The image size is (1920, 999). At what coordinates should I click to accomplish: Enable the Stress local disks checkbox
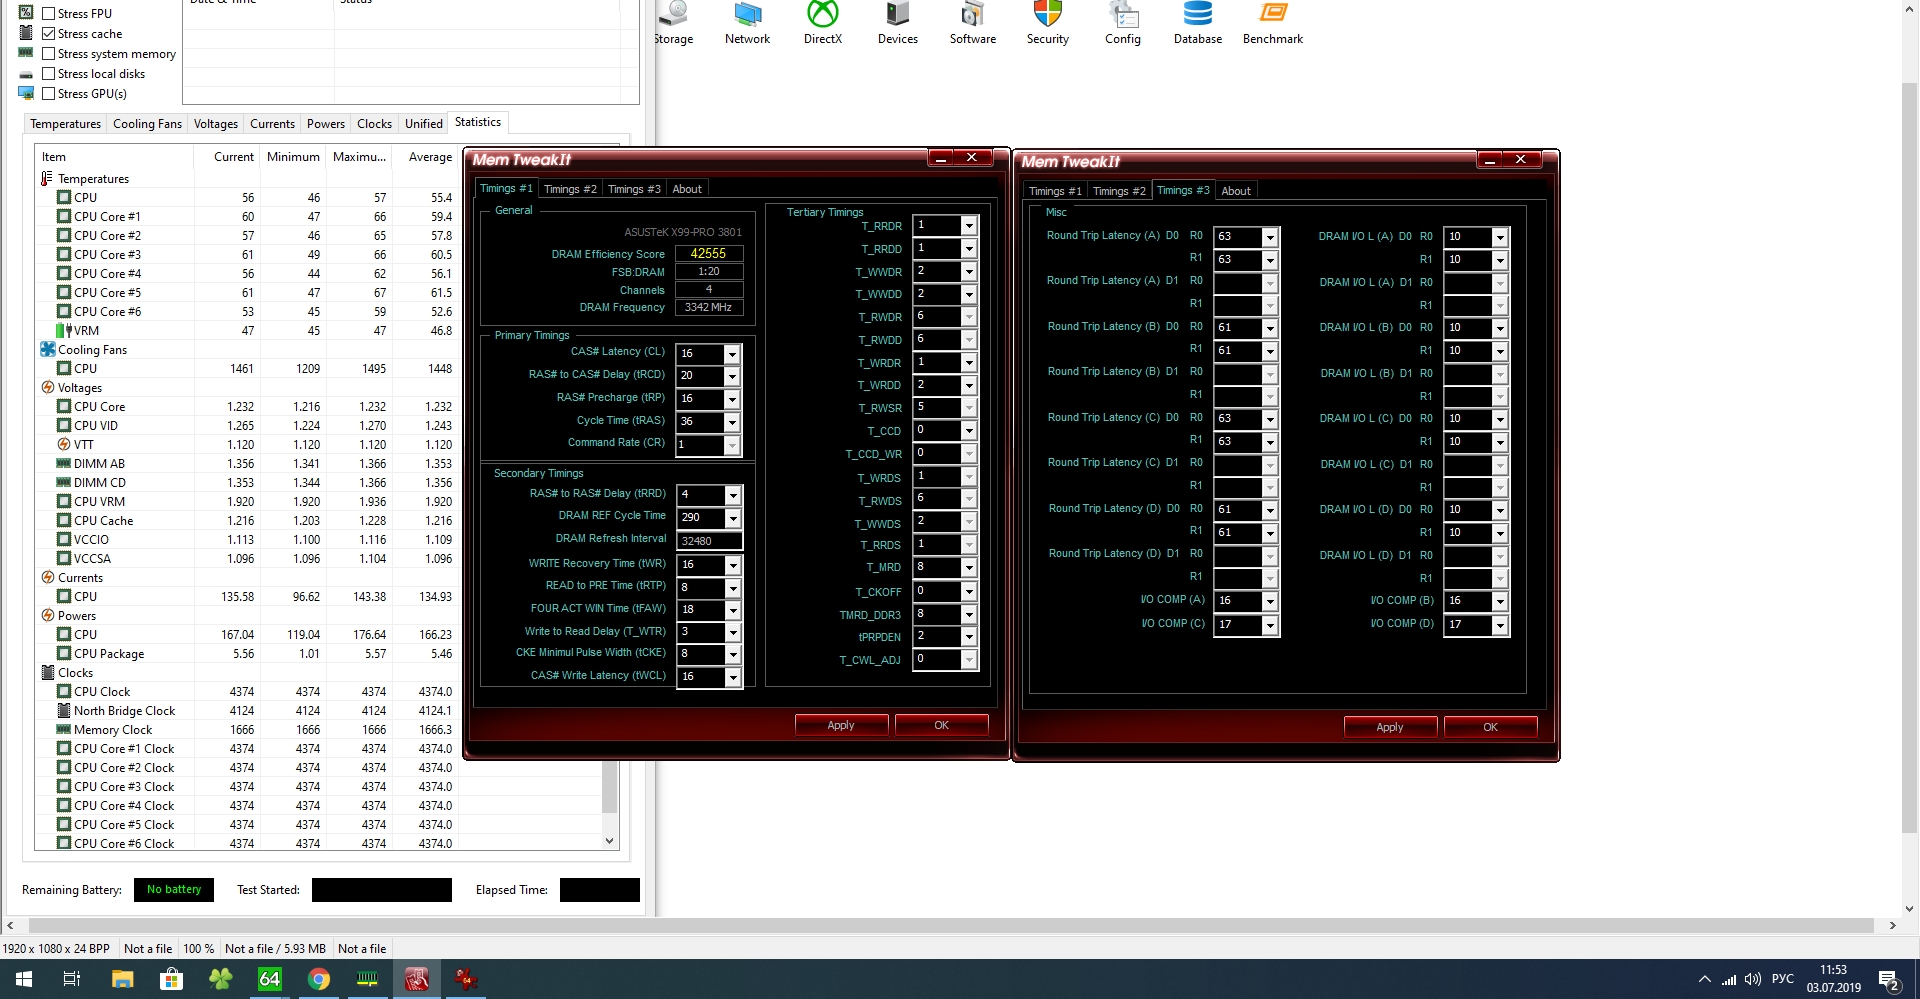(48, 73)
